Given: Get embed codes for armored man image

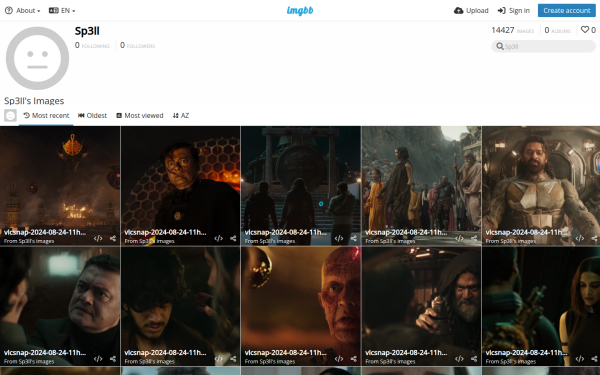Looking at the screenshot, I should click(x=580, y=238).
